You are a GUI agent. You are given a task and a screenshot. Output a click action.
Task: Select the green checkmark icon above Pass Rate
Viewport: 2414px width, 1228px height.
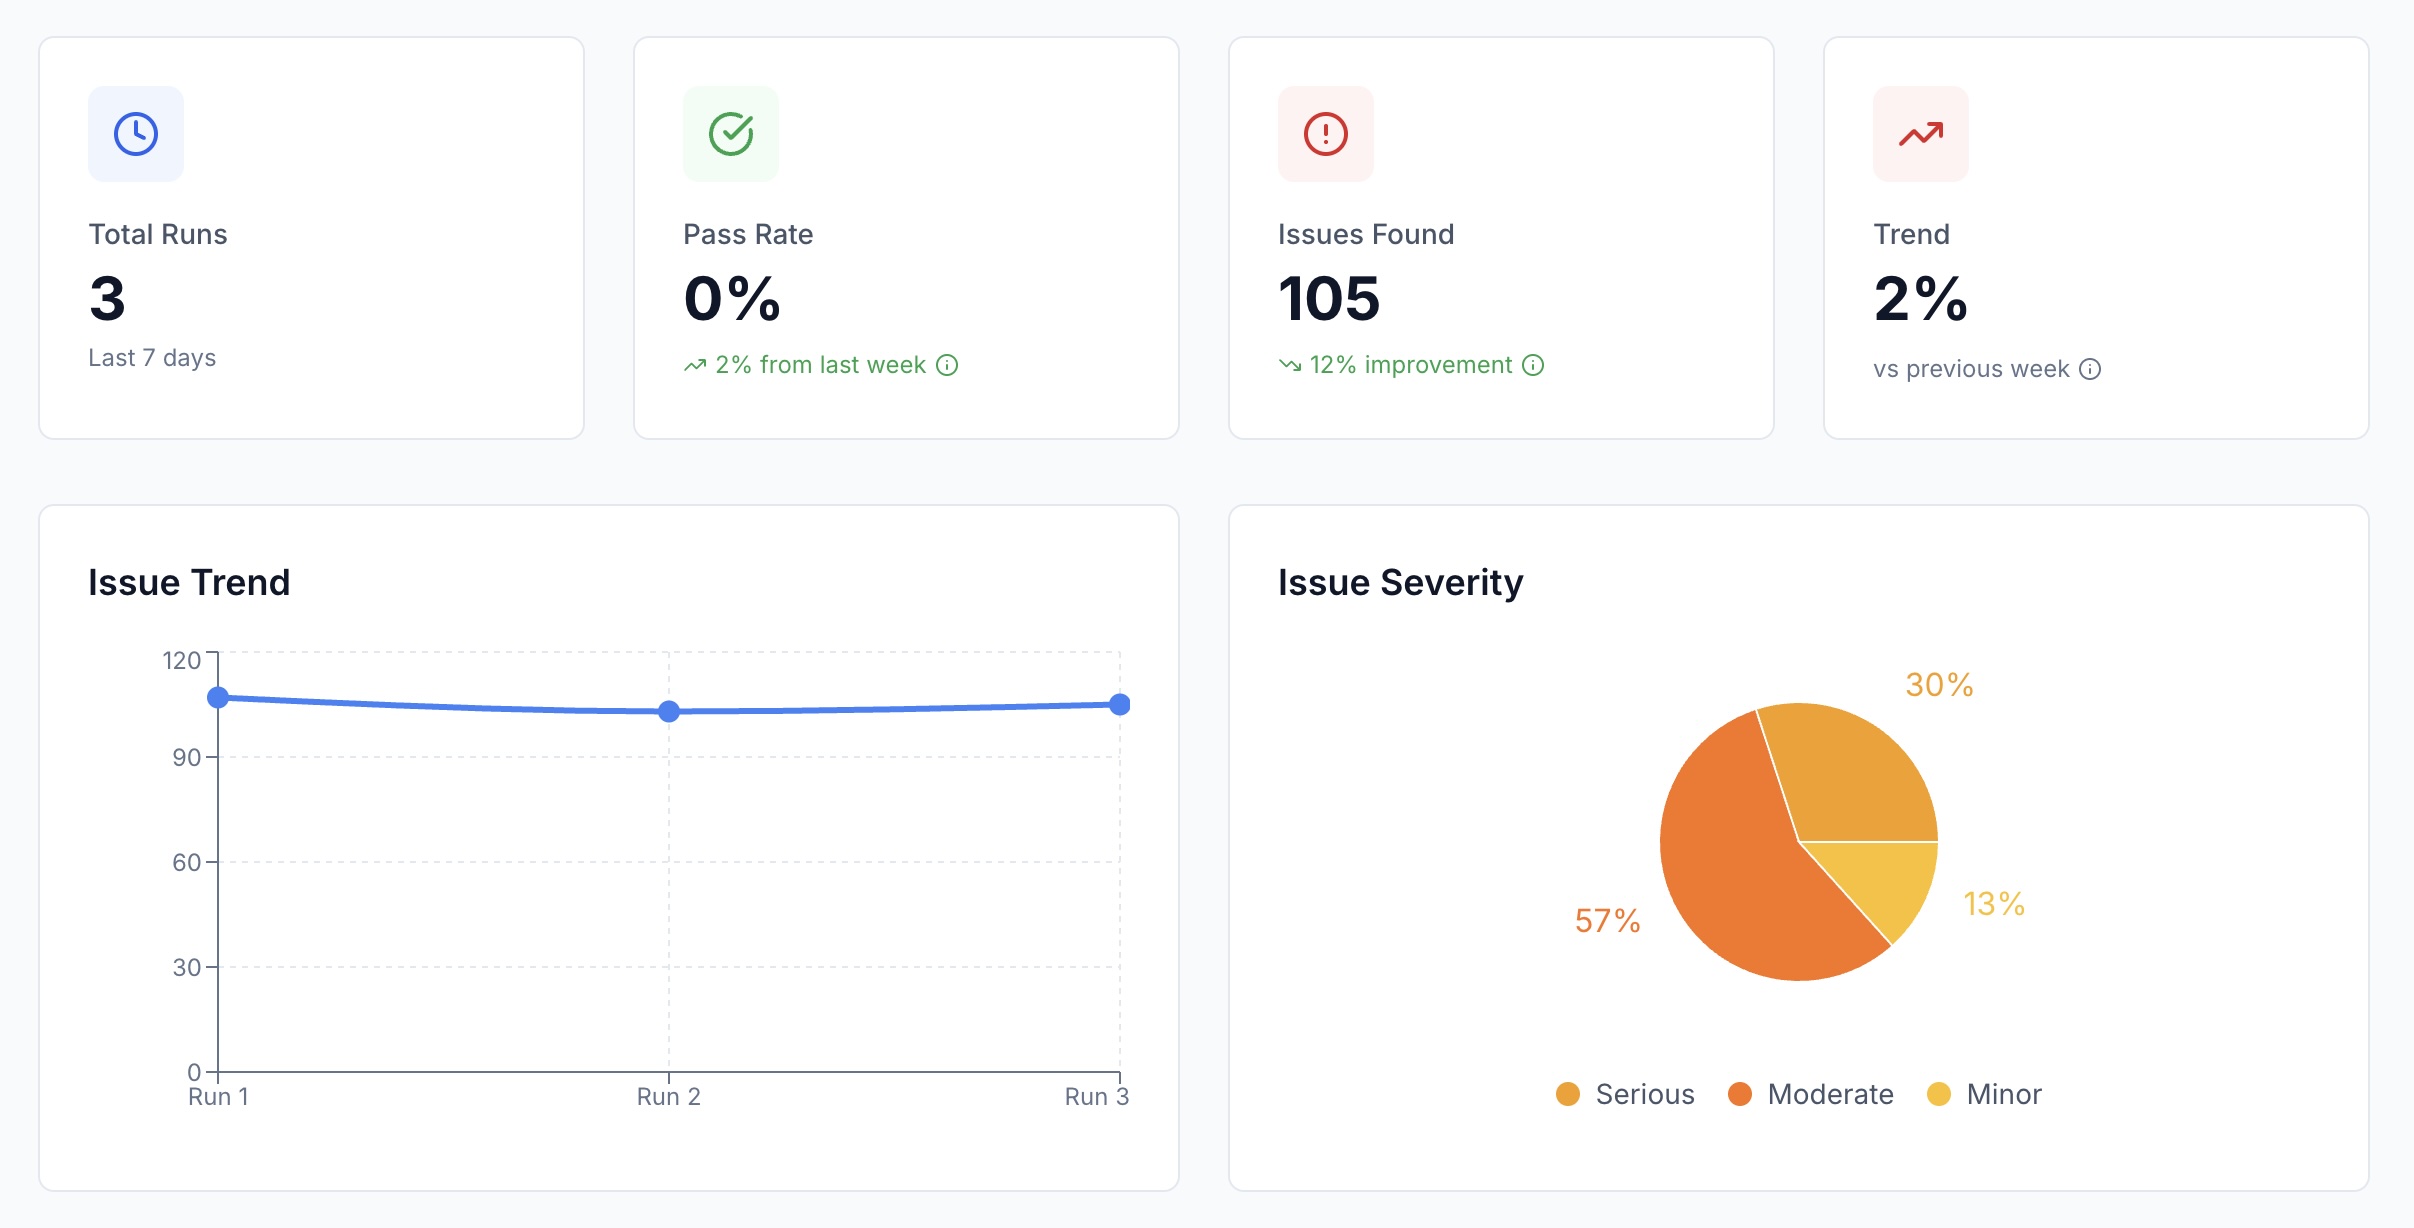click(x=731, y=133)
